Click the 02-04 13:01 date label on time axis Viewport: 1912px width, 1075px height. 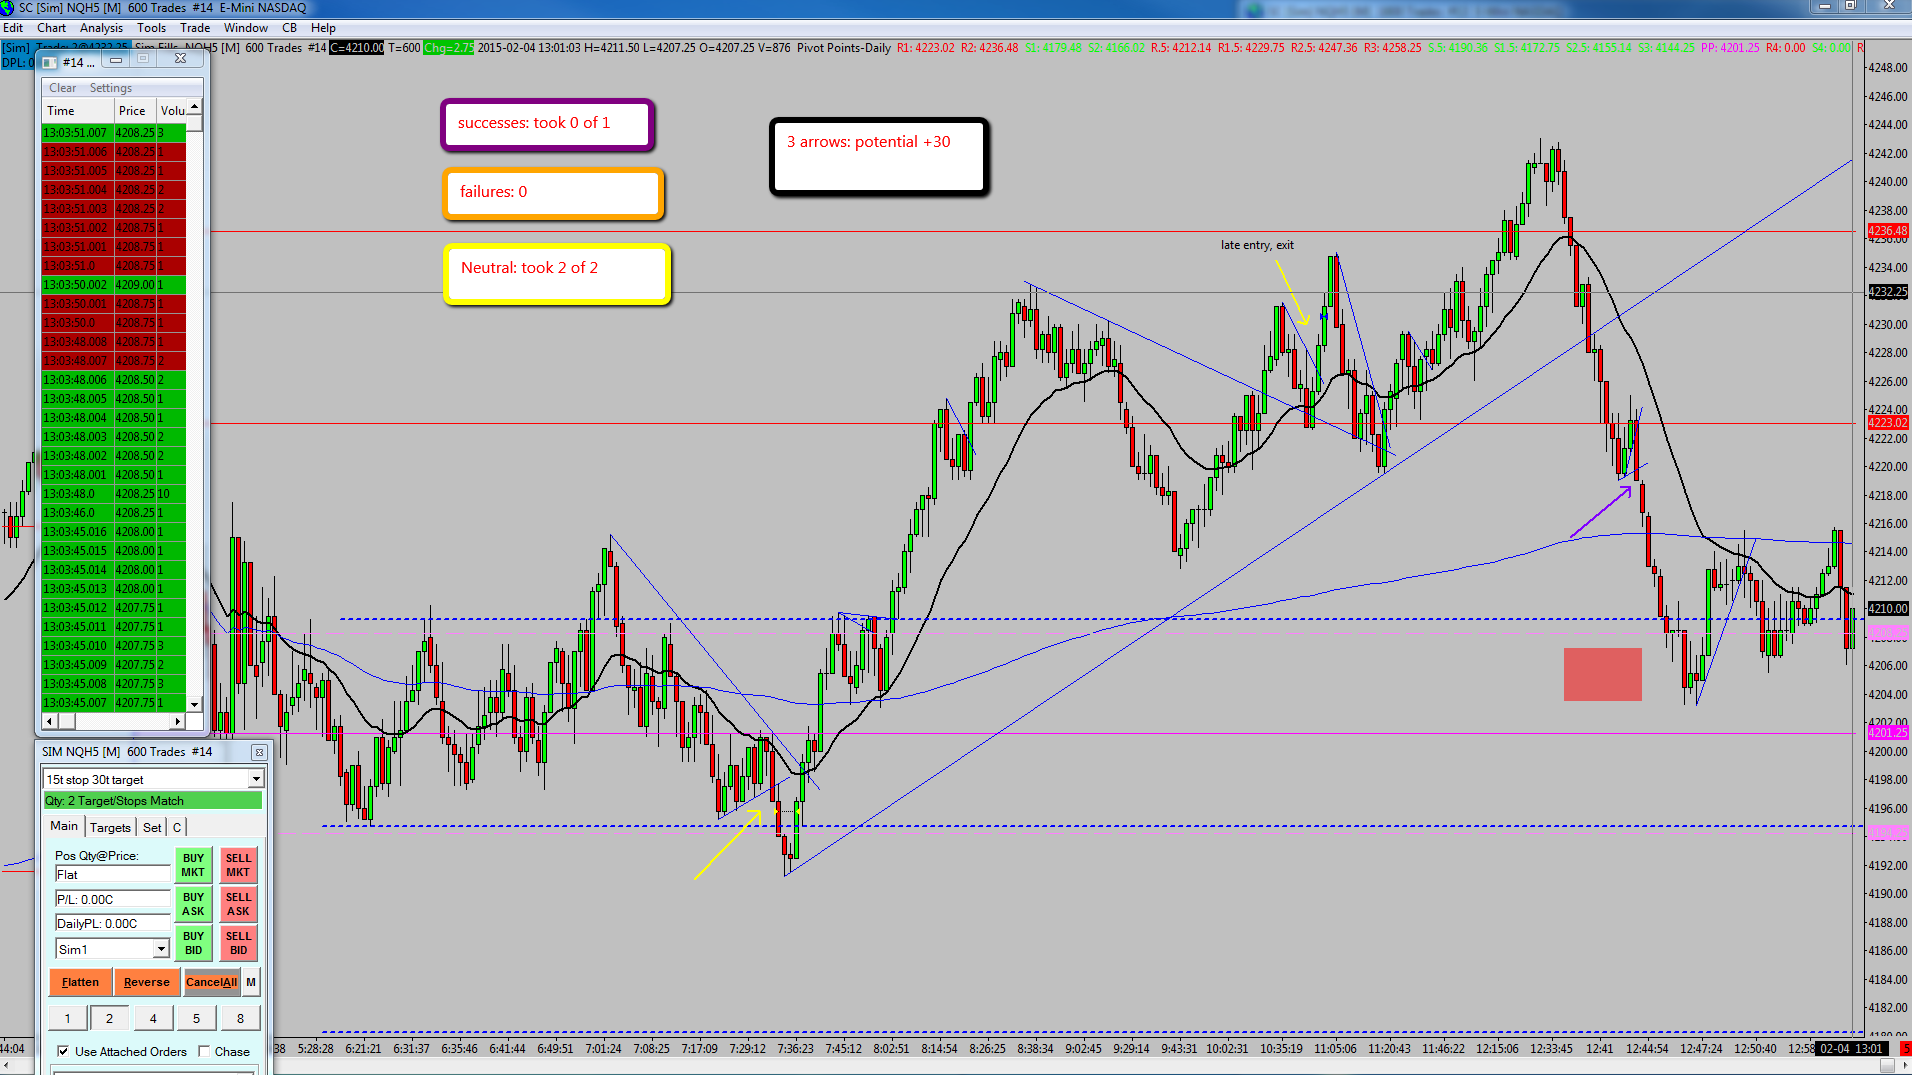[x=1852, y=1049]
